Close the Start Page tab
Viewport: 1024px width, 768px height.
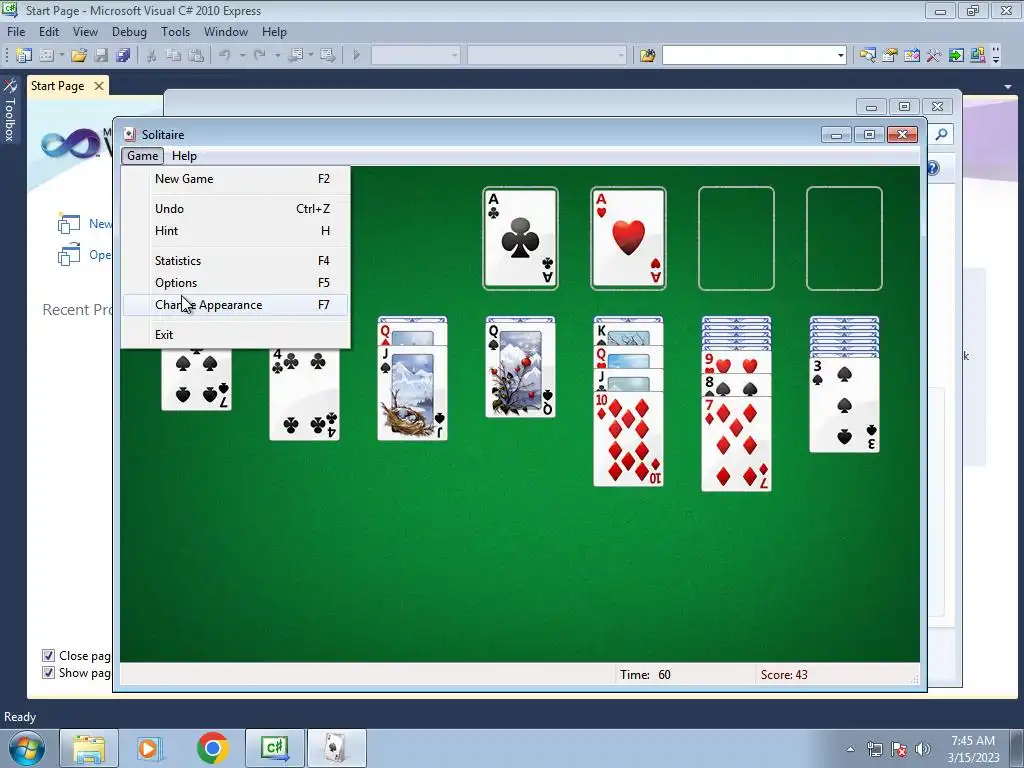99,86
